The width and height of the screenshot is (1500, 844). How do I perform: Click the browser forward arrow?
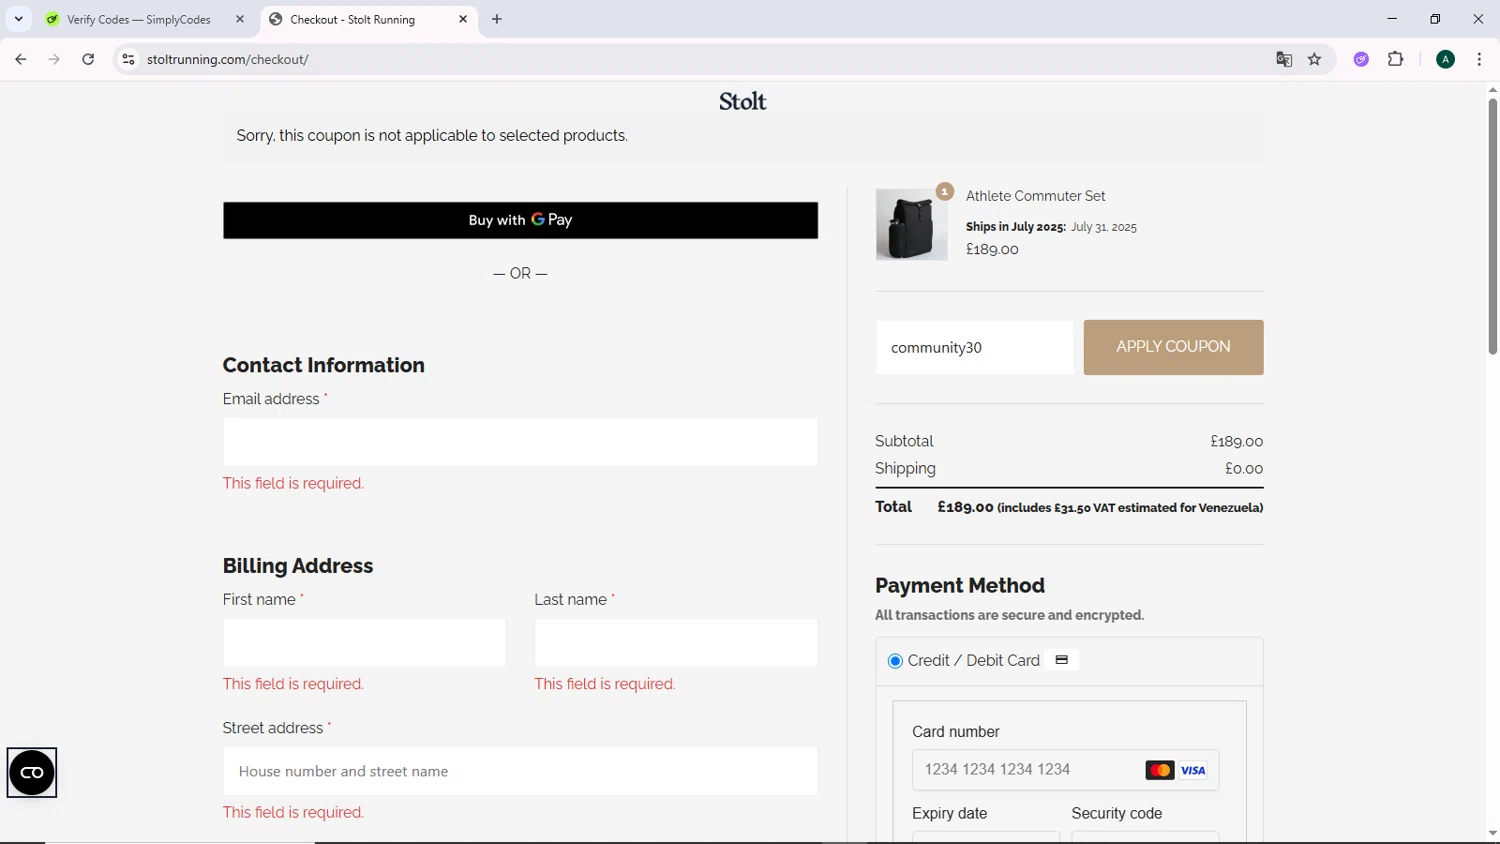[54, 59]
